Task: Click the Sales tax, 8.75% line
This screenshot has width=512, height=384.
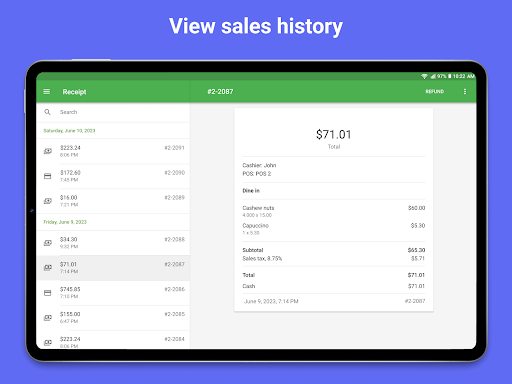Action: pyautogui.click(x=334, y=258)
